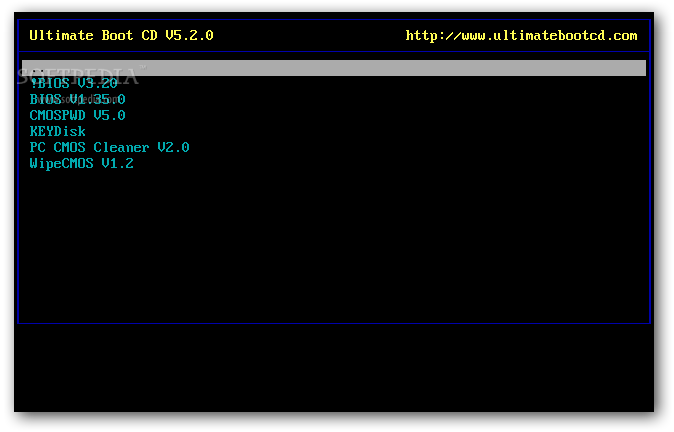Open the !BIOS V3.20 entry

click(74, 83)
